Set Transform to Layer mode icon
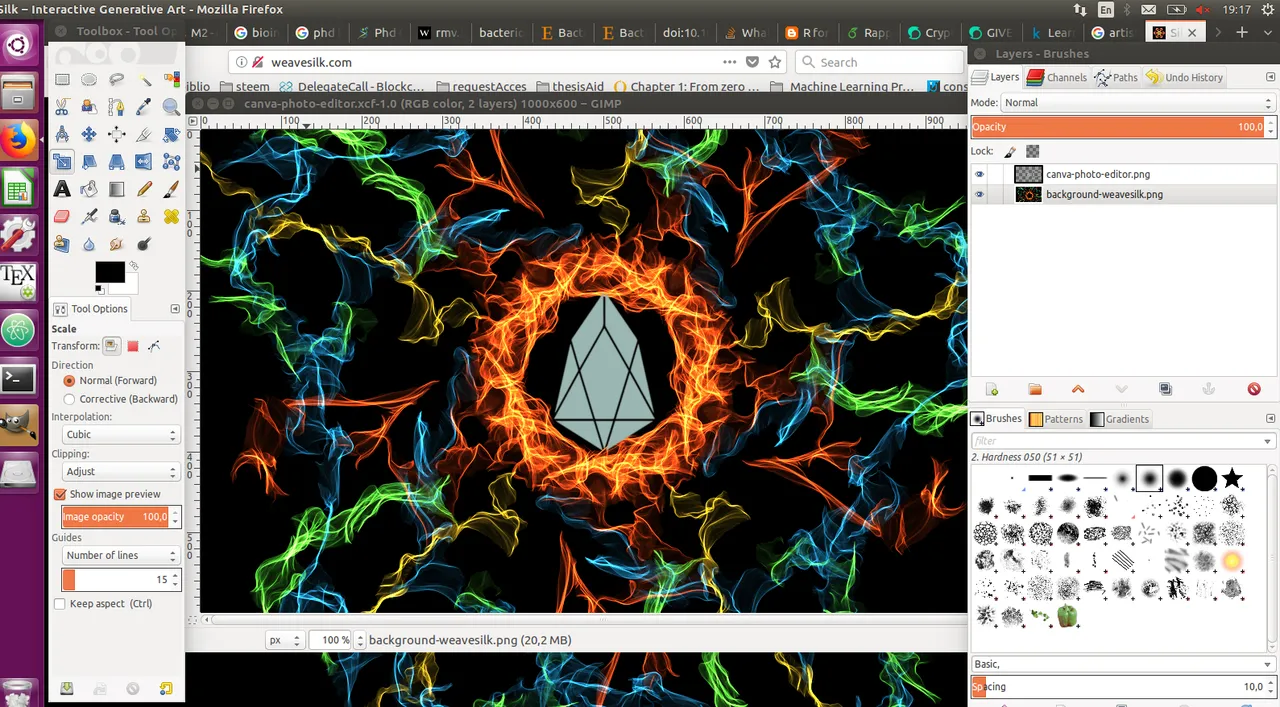The height and width of the screenshot is (707, 1280). pyautogui.click(x=111, y=346)
